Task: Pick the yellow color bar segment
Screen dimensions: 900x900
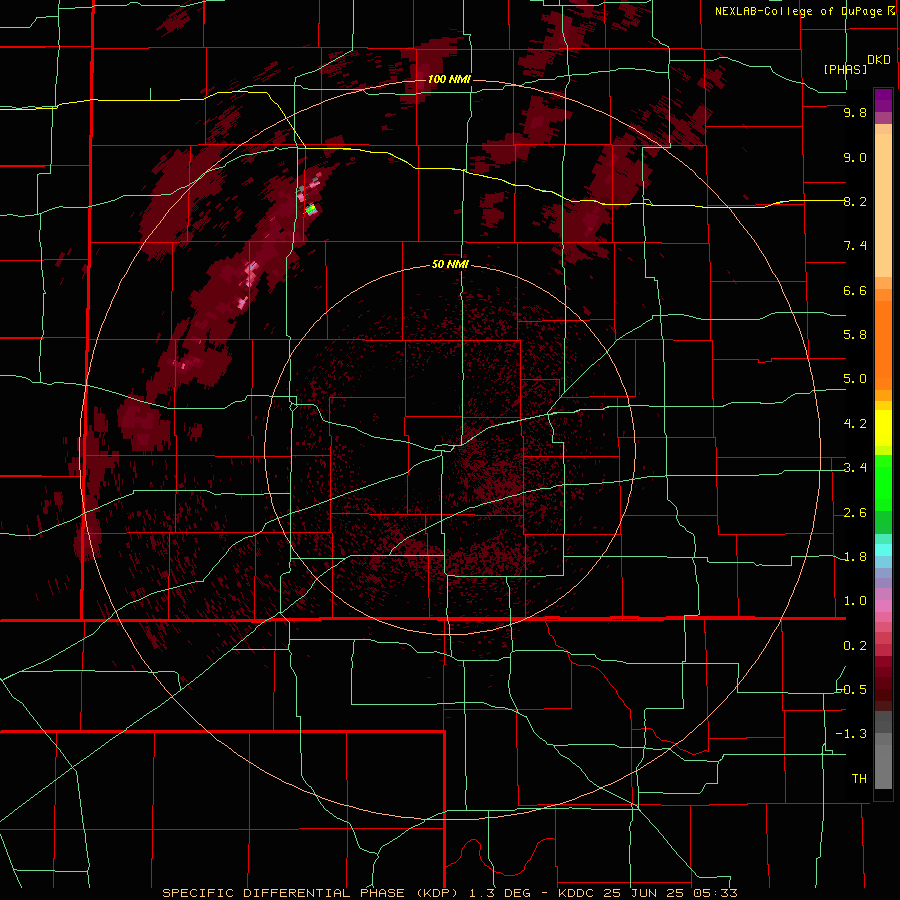Action: [x=883, y=428]
